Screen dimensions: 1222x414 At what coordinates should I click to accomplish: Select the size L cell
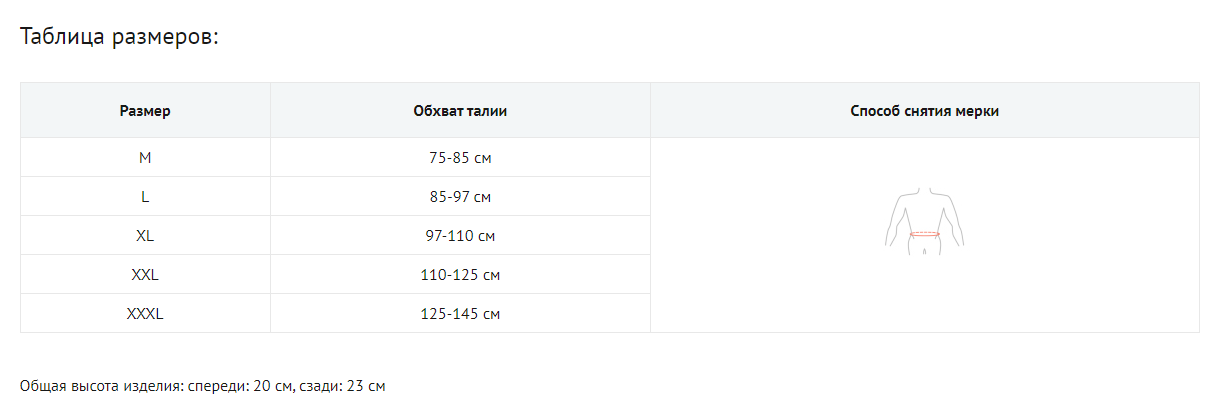point(145,197)
